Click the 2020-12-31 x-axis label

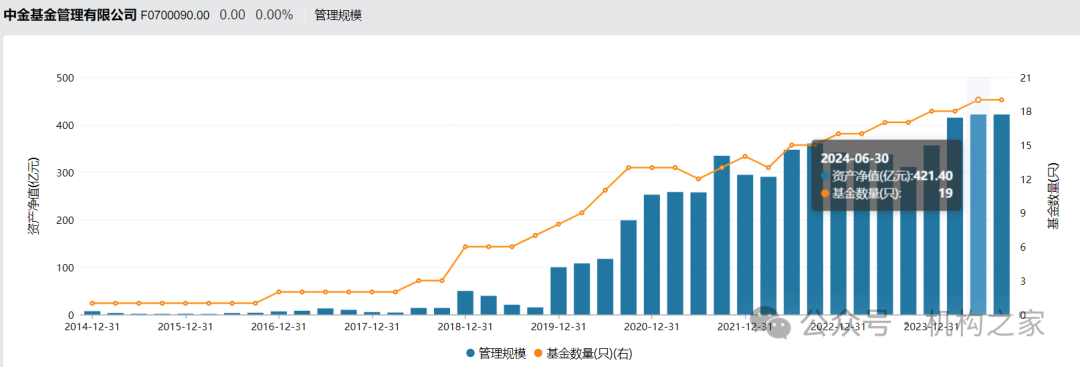coord(652,326)
